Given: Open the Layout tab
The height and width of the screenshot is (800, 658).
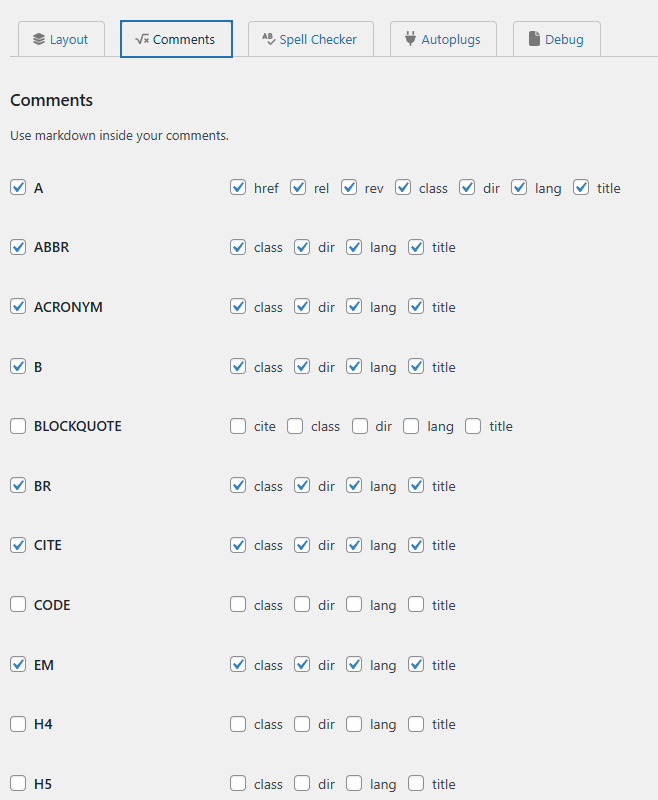Looking at the screenshot, I should click(61, 39).
